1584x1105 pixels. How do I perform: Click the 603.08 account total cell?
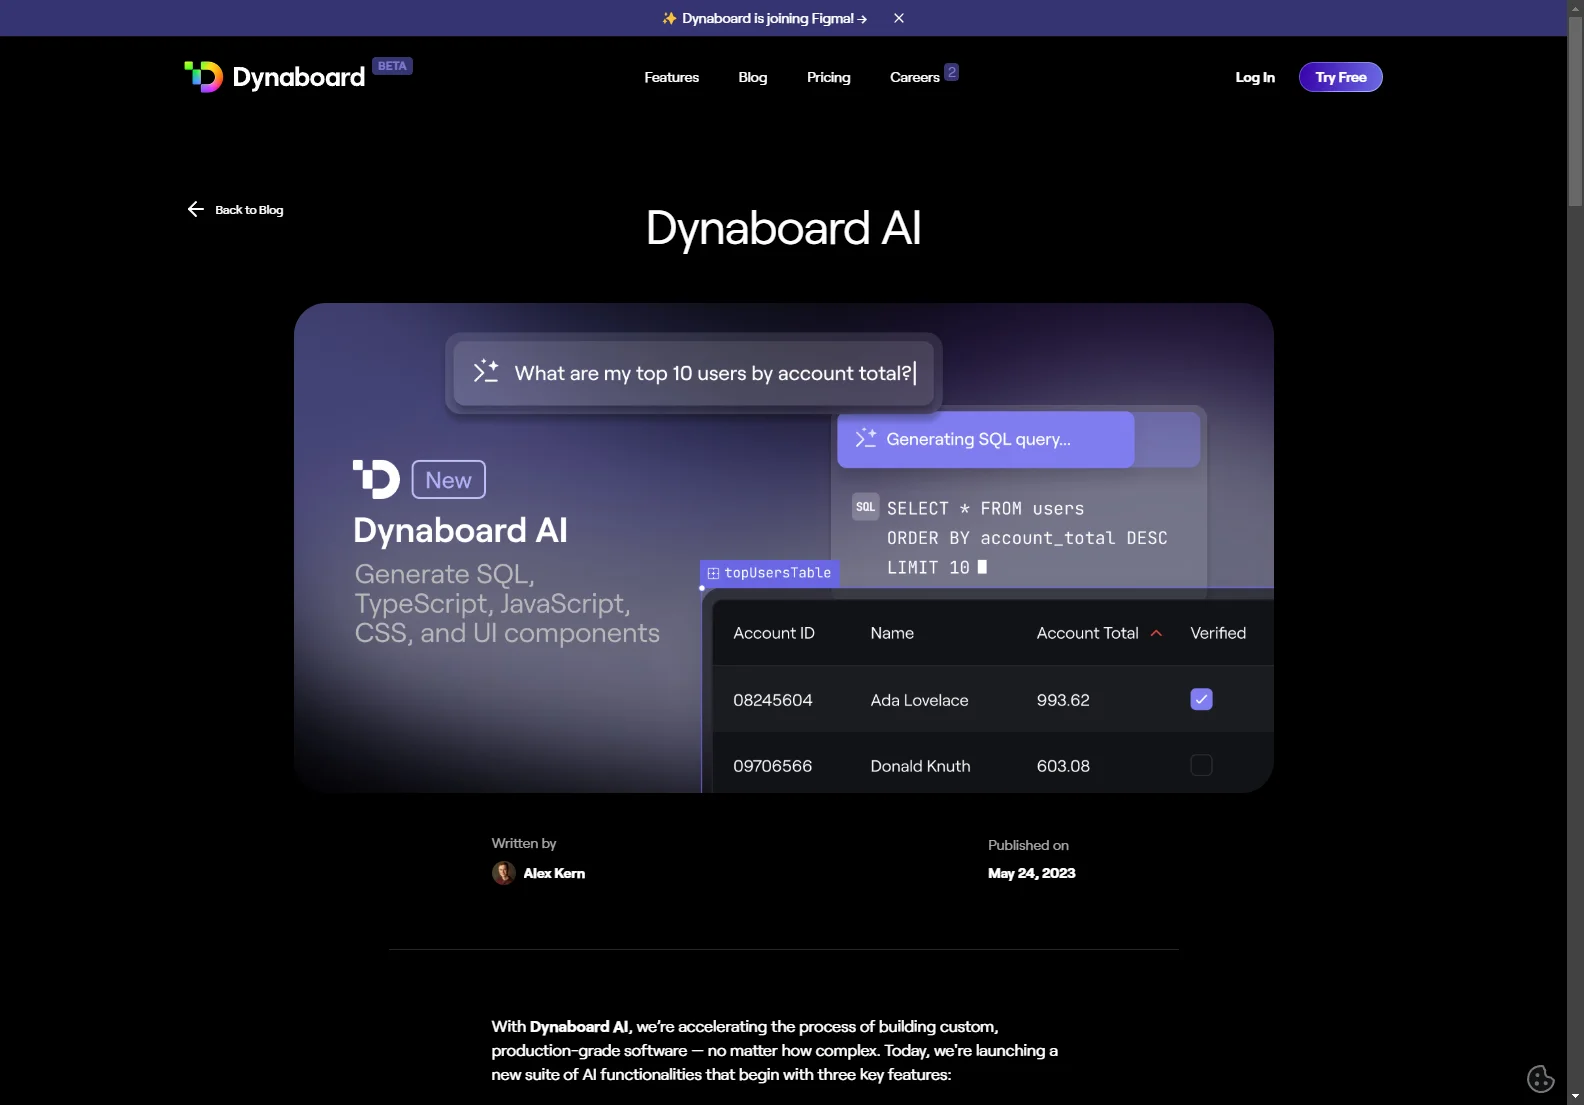pos(1063,766)
